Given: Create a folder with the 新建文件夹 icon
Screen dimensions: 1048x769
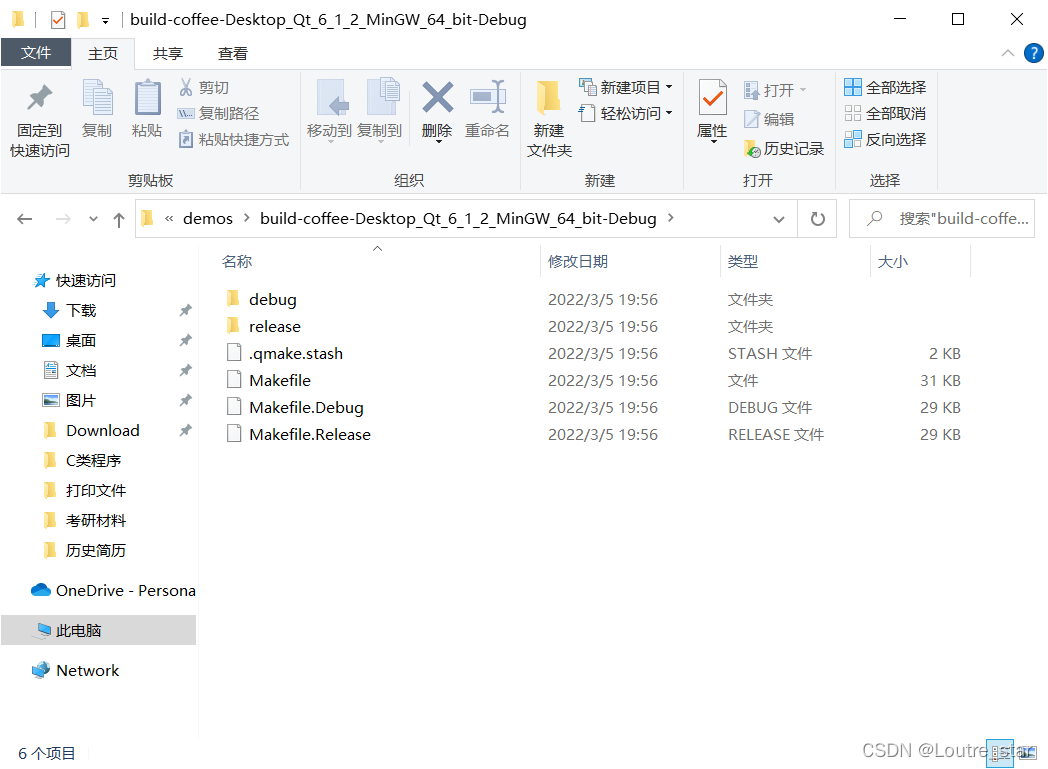Looking at the screenshot, I should [x=548, y=113].
